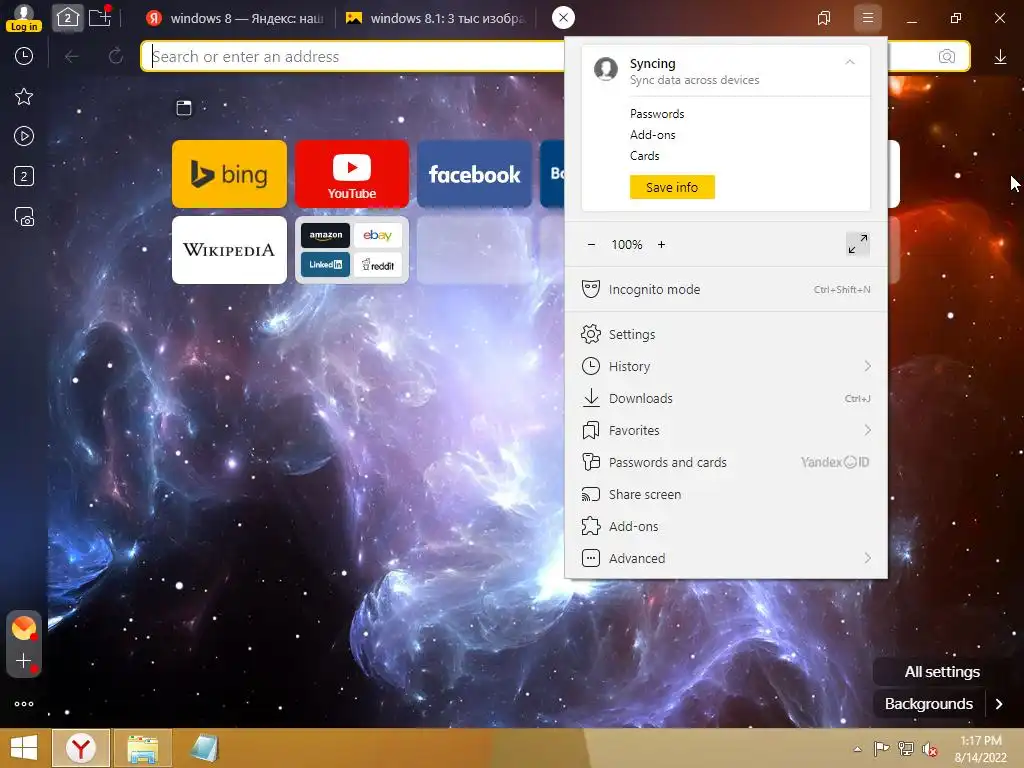
Task: Open the three dots sidebar options
Action: click(x=24, y=704)
